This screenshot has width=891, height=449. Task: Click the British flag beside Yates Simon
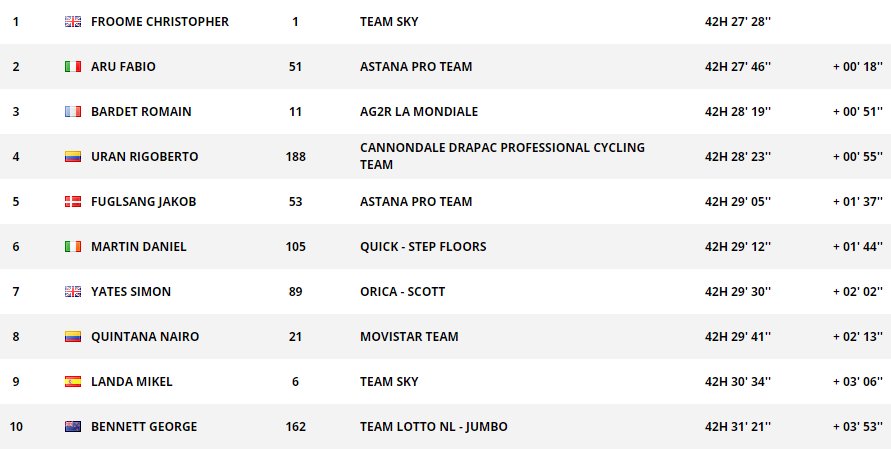click(72, 292)
